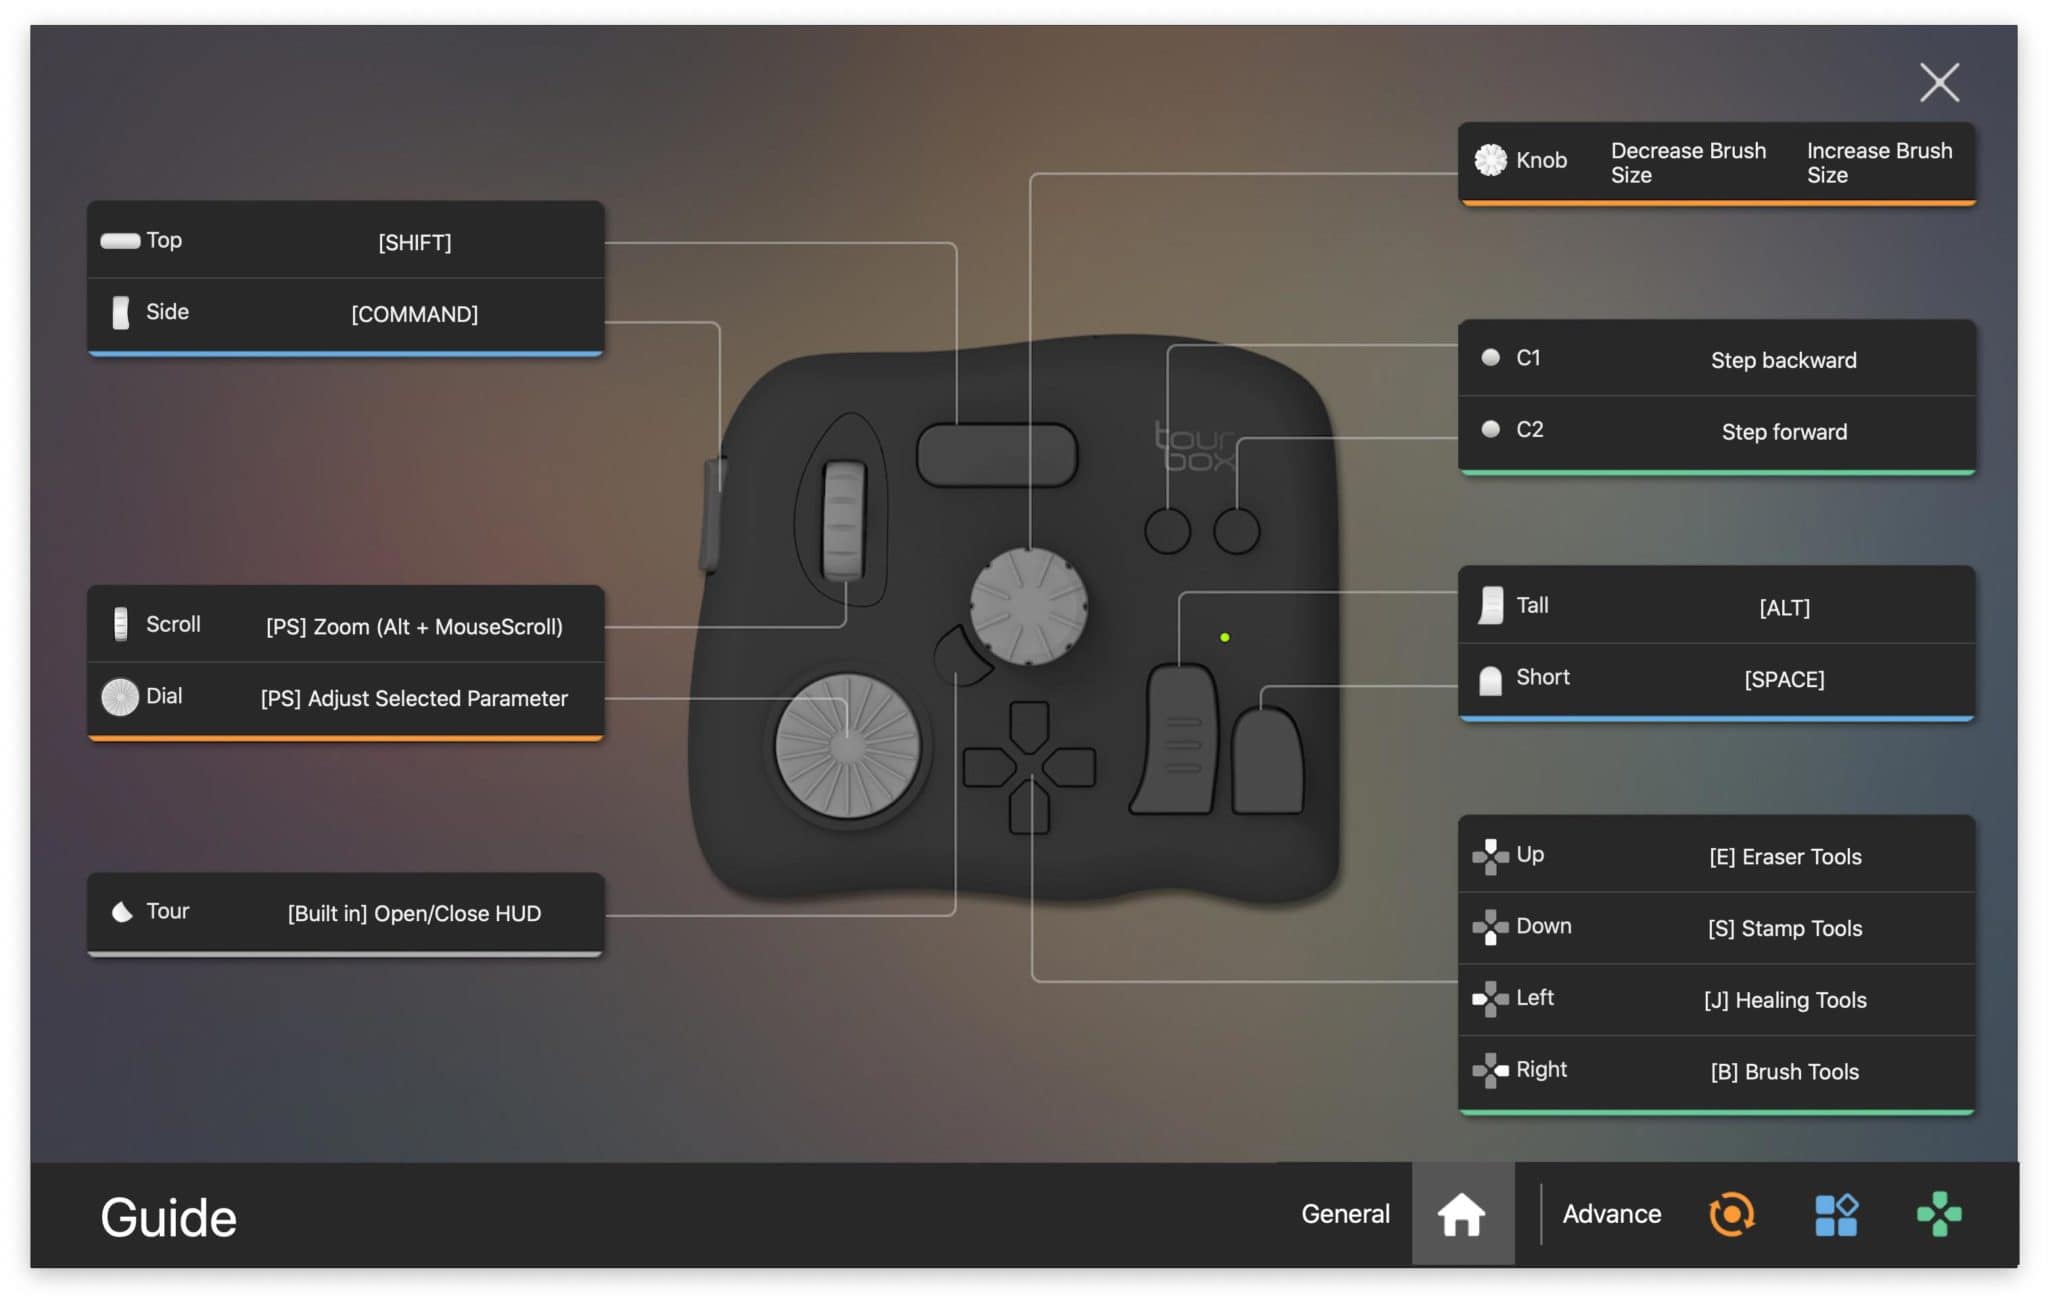Click the C1 radio dot indicator

pyautogui.click(x=1490, y=358)
